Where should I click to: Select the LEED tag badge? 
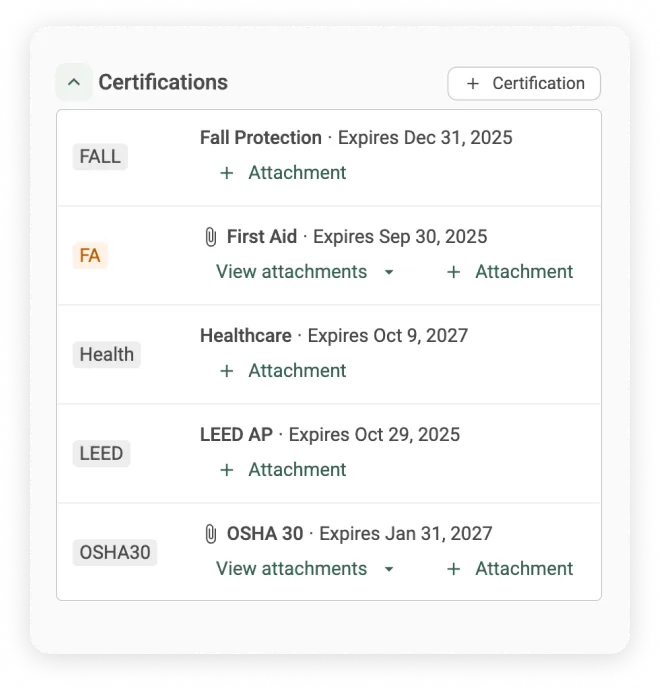tap(101, 454)
